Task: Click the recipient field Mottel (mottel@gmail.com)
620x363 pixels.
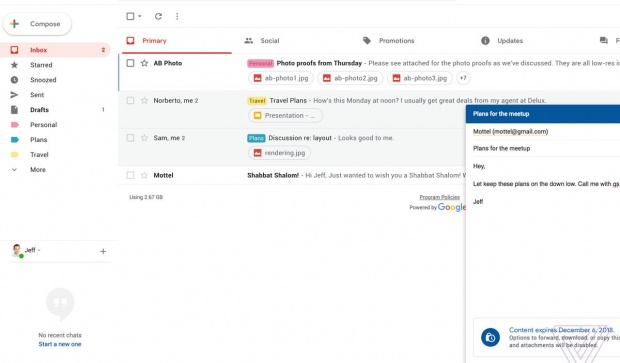Action: [510, 131]
